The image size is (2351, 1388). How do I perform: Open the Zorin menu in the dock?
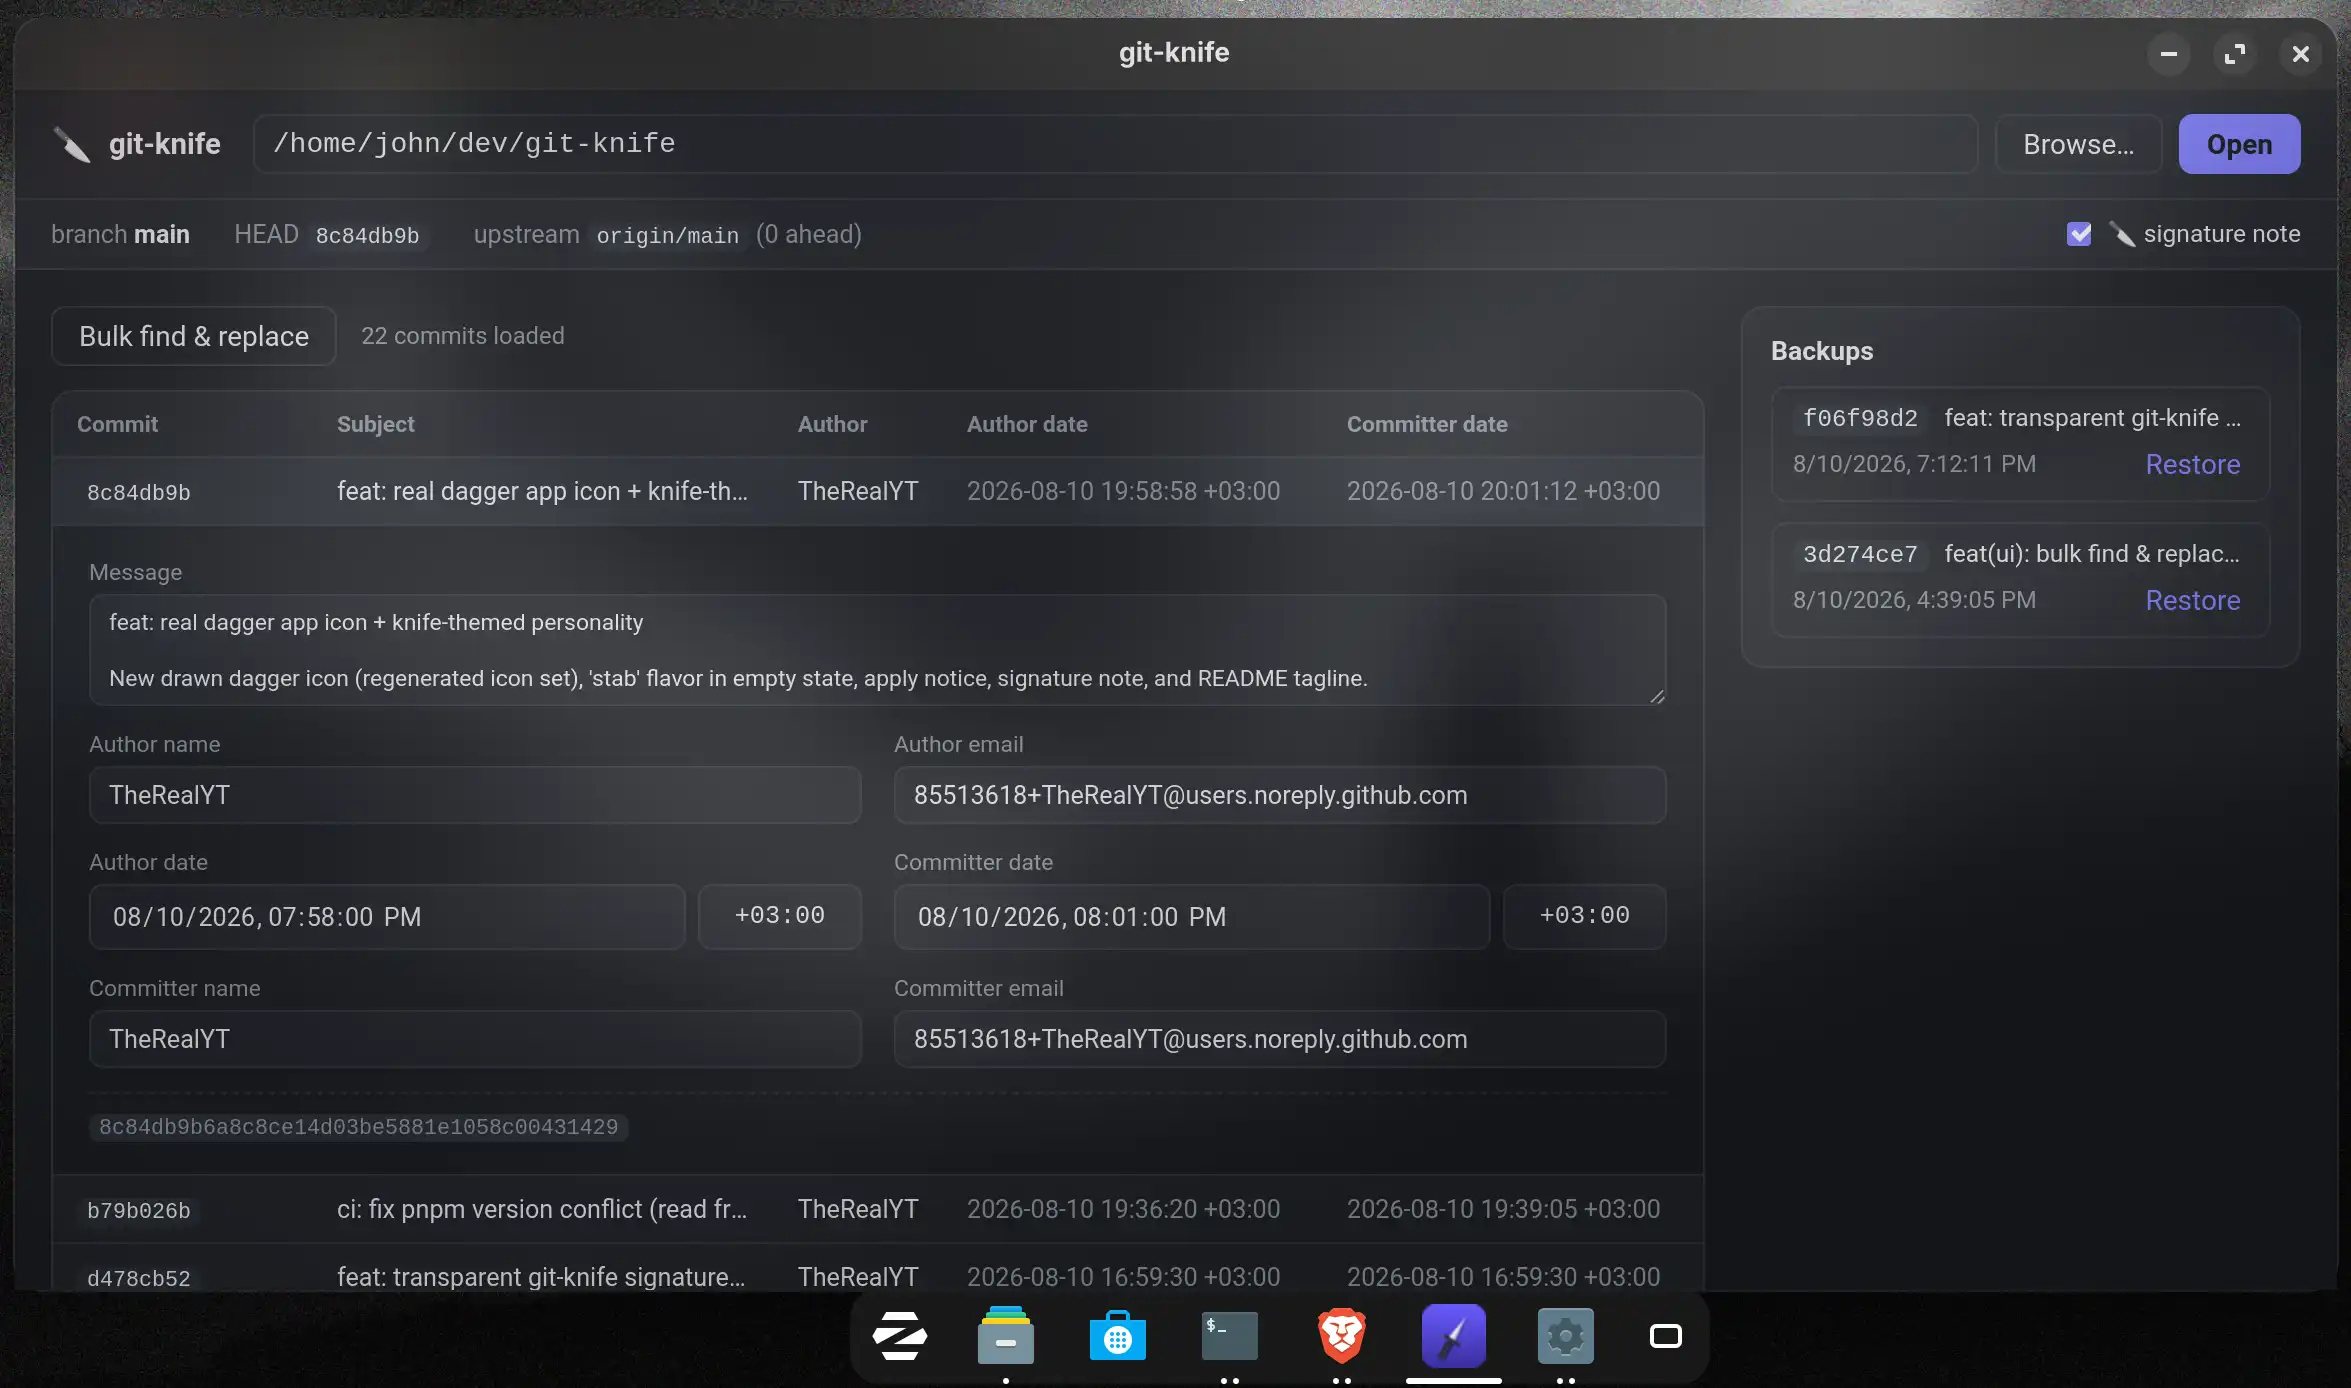click(900, 1336)
